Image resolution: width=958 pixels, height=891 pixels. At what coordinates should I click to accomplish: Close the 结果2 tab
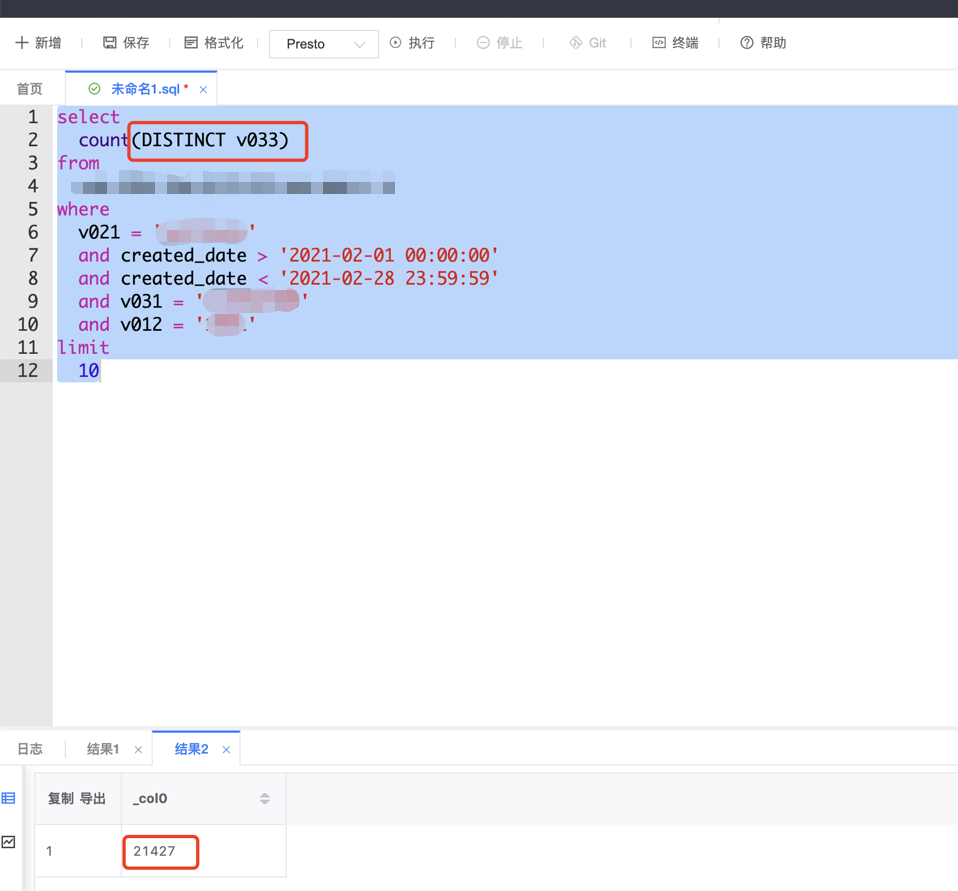click(226, 750)
